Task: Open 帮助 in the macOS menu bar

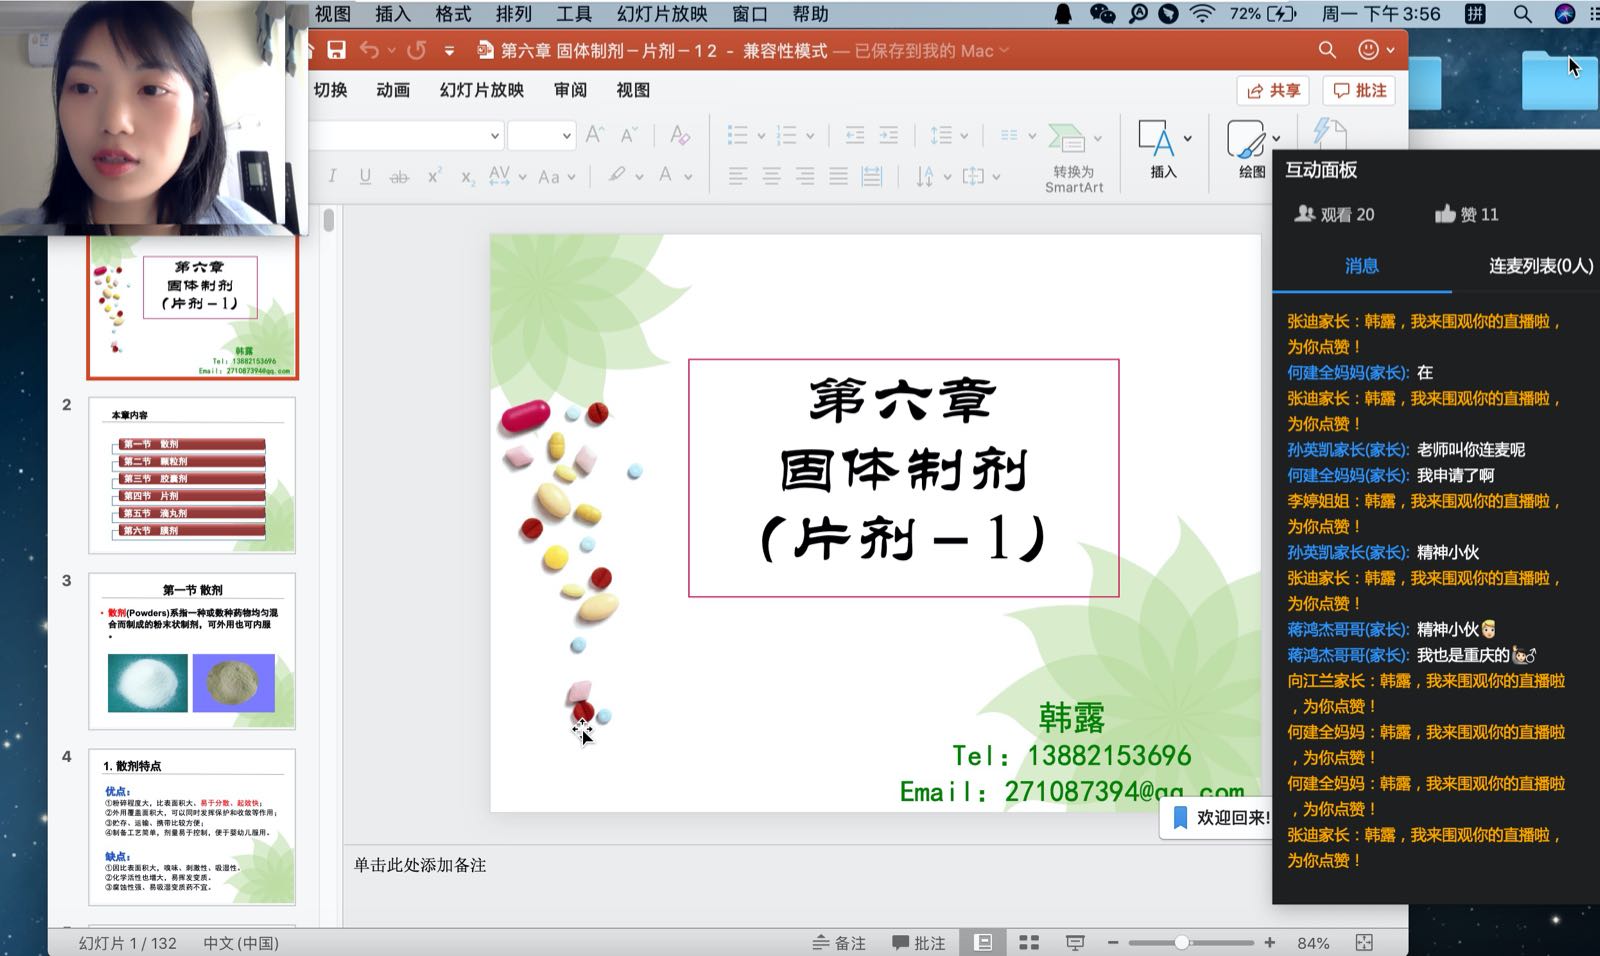Action: (x=810, y=14)
